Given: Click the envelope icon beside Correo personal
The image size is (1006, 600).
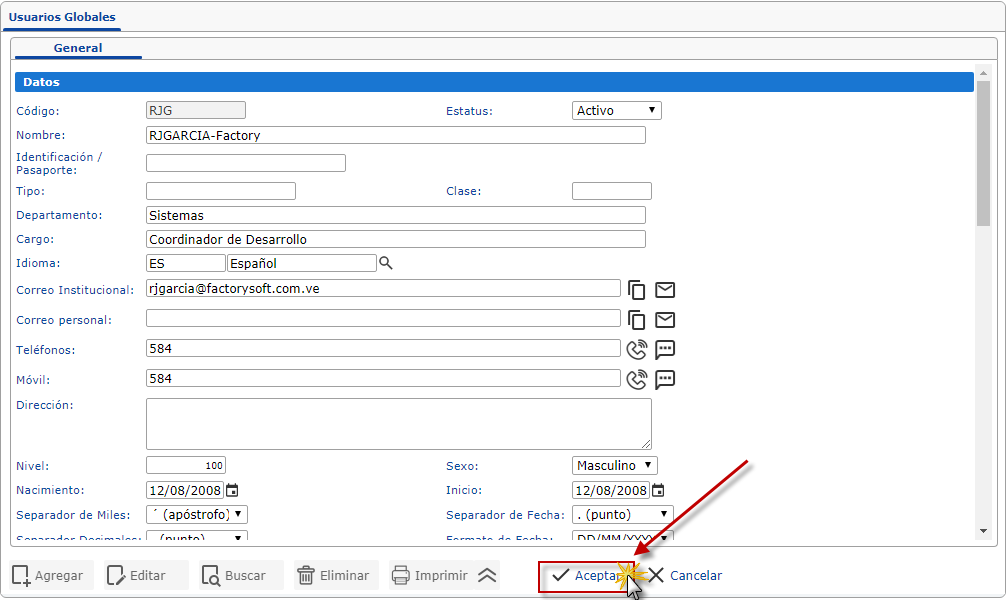Looking at the screenshot, I should click(x=665, y=320).
